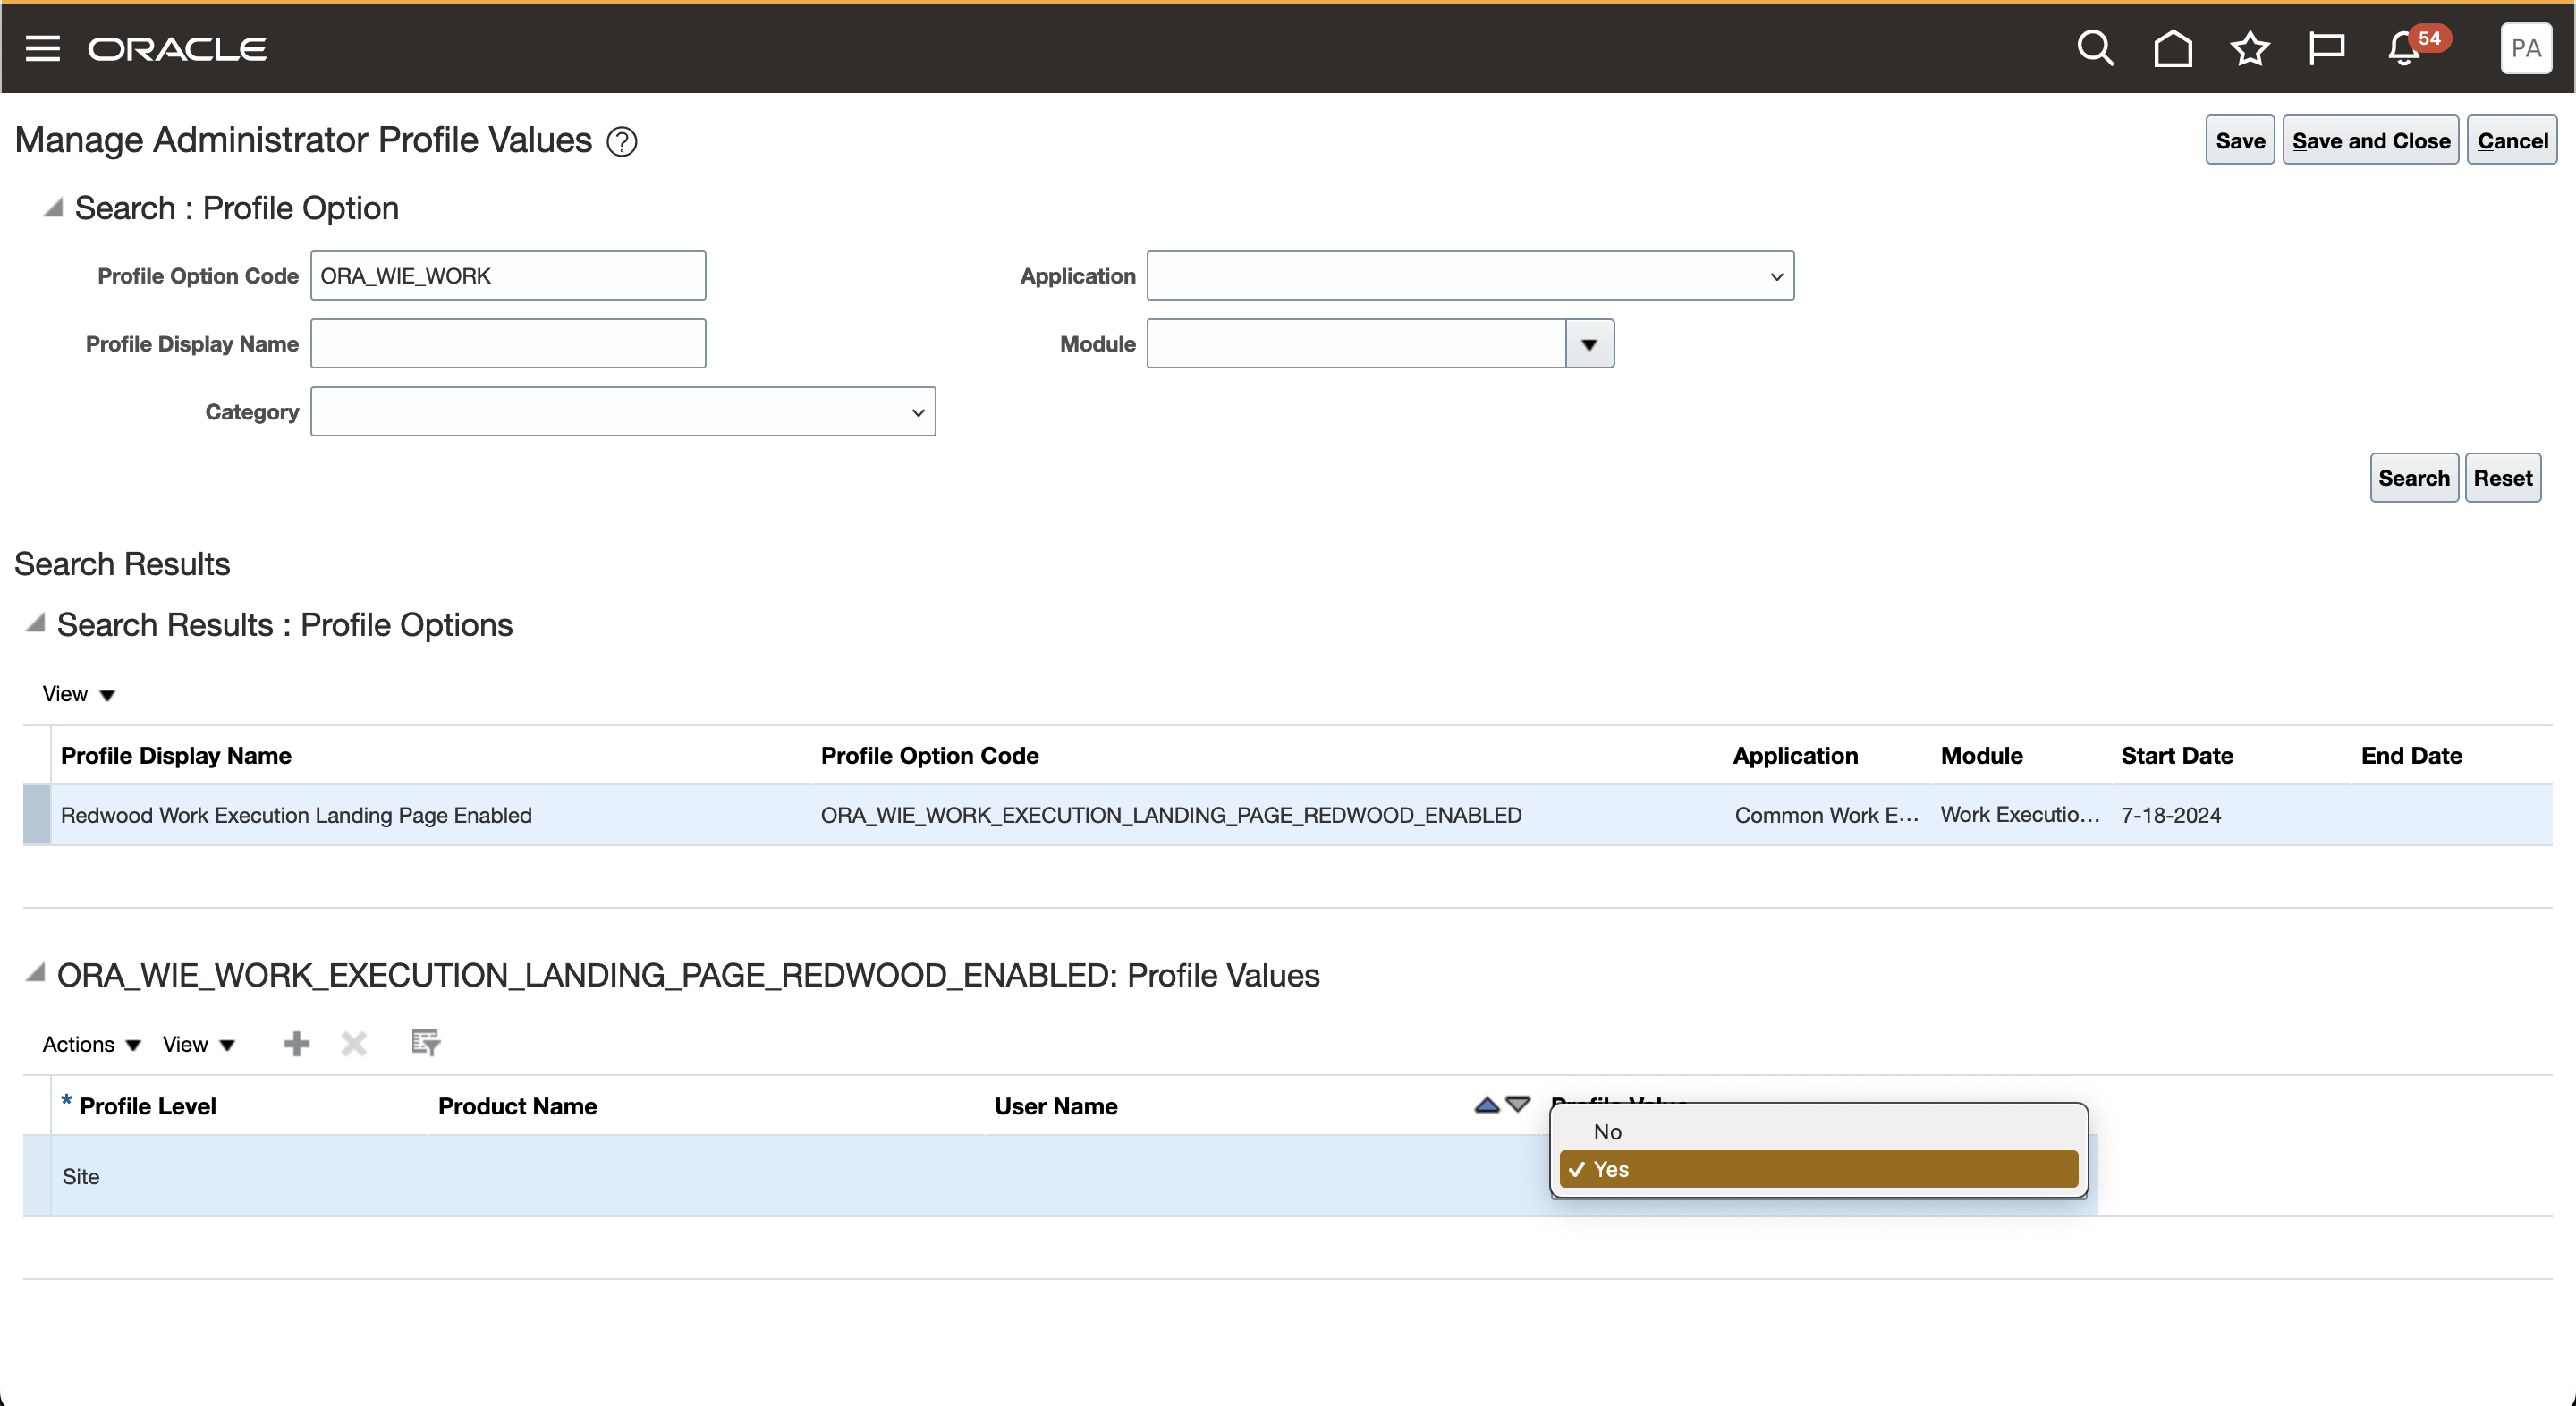Open the Actions menu
The height and width of the screenshot is (1406, 2576).
[91, 1044]
